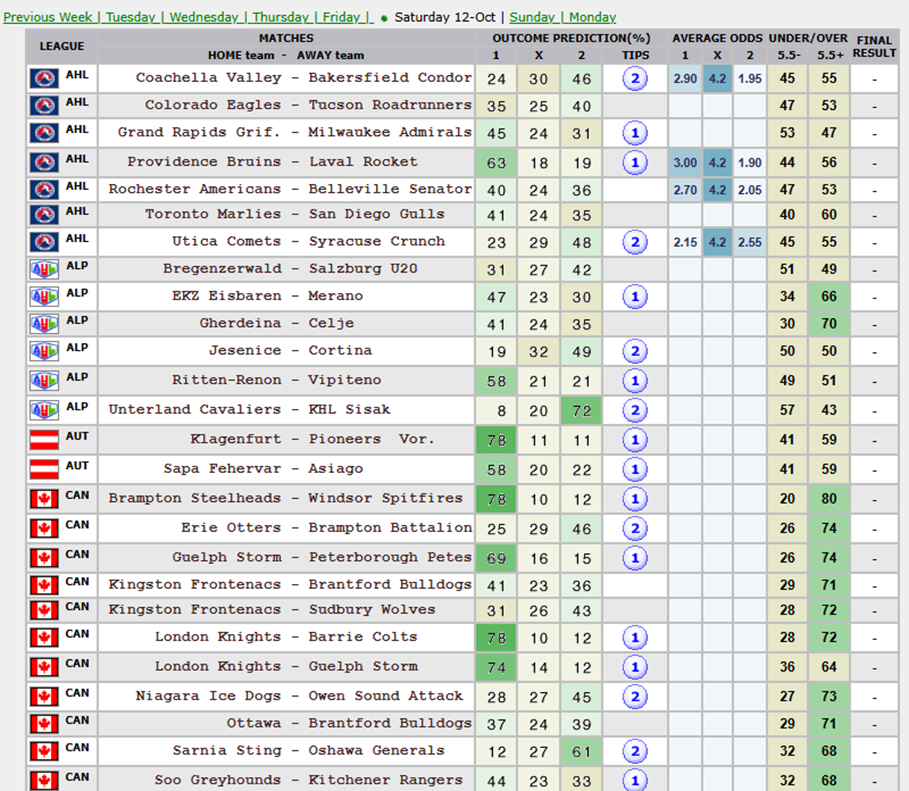Screen dimensions: 909x791
Task: Click Austria flag beside Klagenfurt match
Action: click(x=44, y=440)
